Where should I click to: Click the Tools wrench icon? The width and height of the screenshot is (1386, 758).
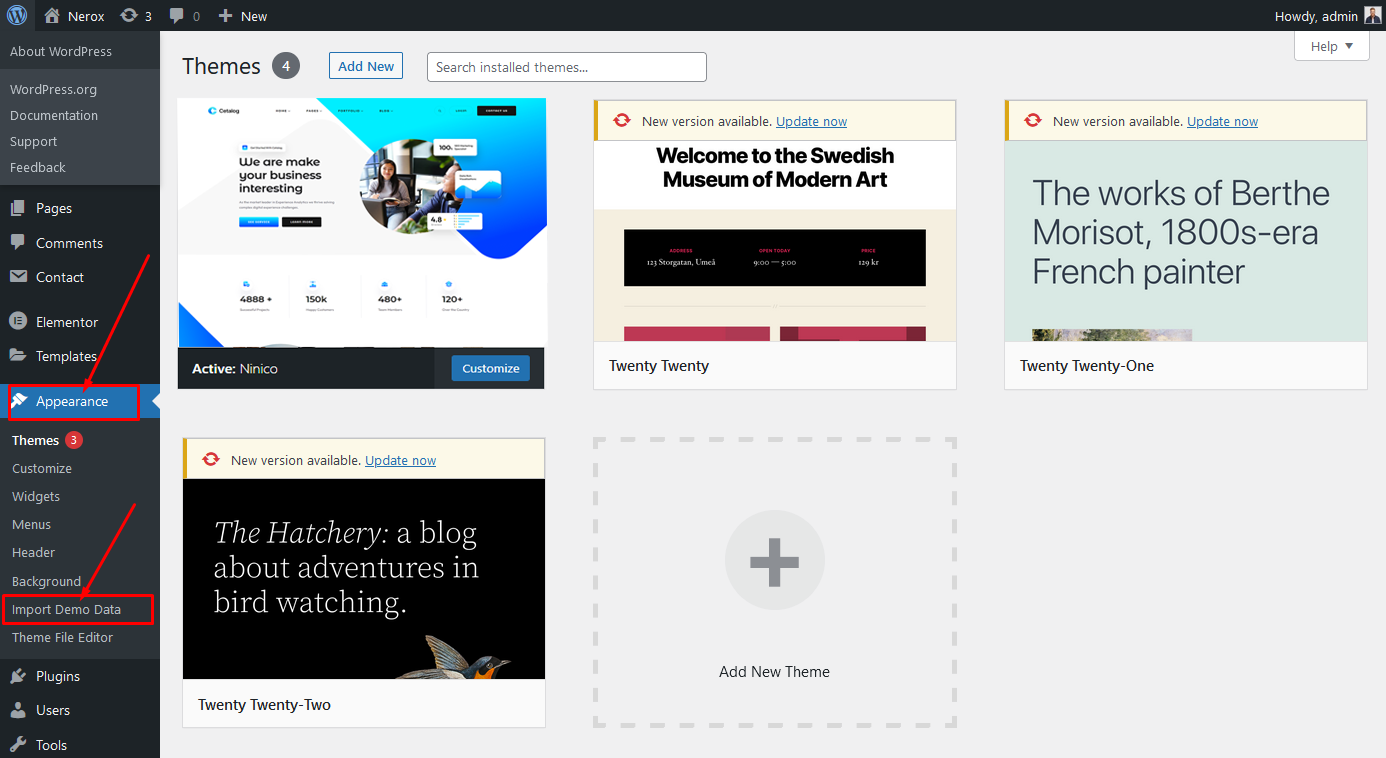[x=18, y=745]
